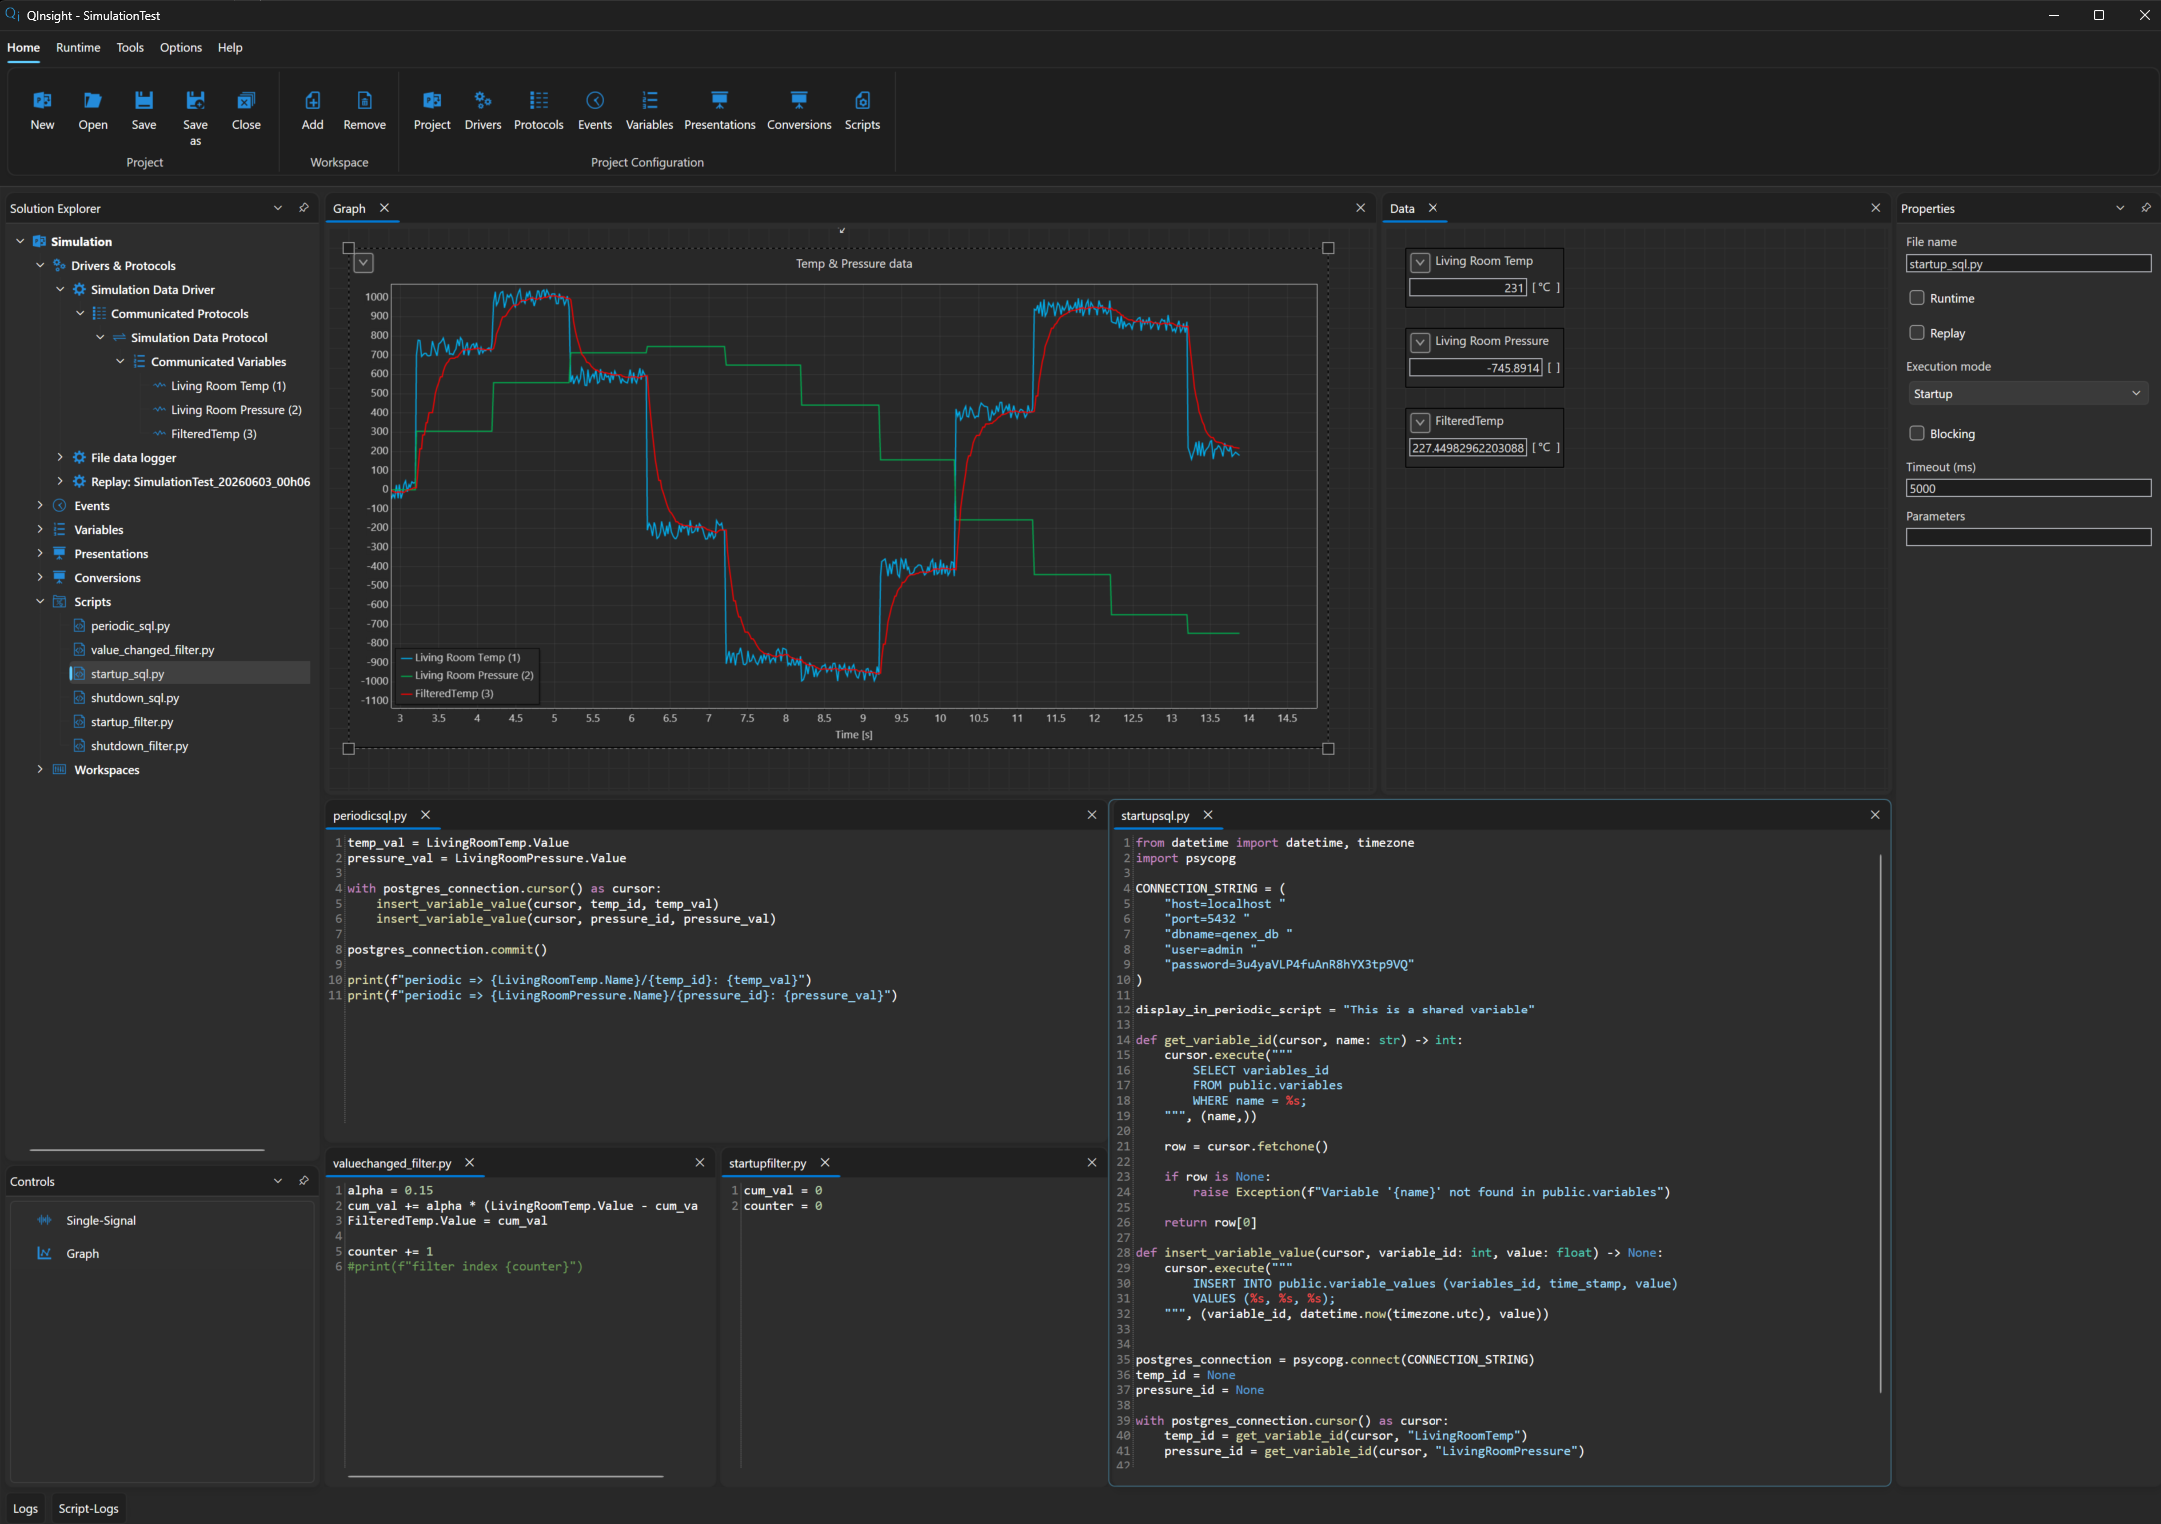Pin the Solution Explorer panel
2161x1524 pixels.
pos(304,208)
